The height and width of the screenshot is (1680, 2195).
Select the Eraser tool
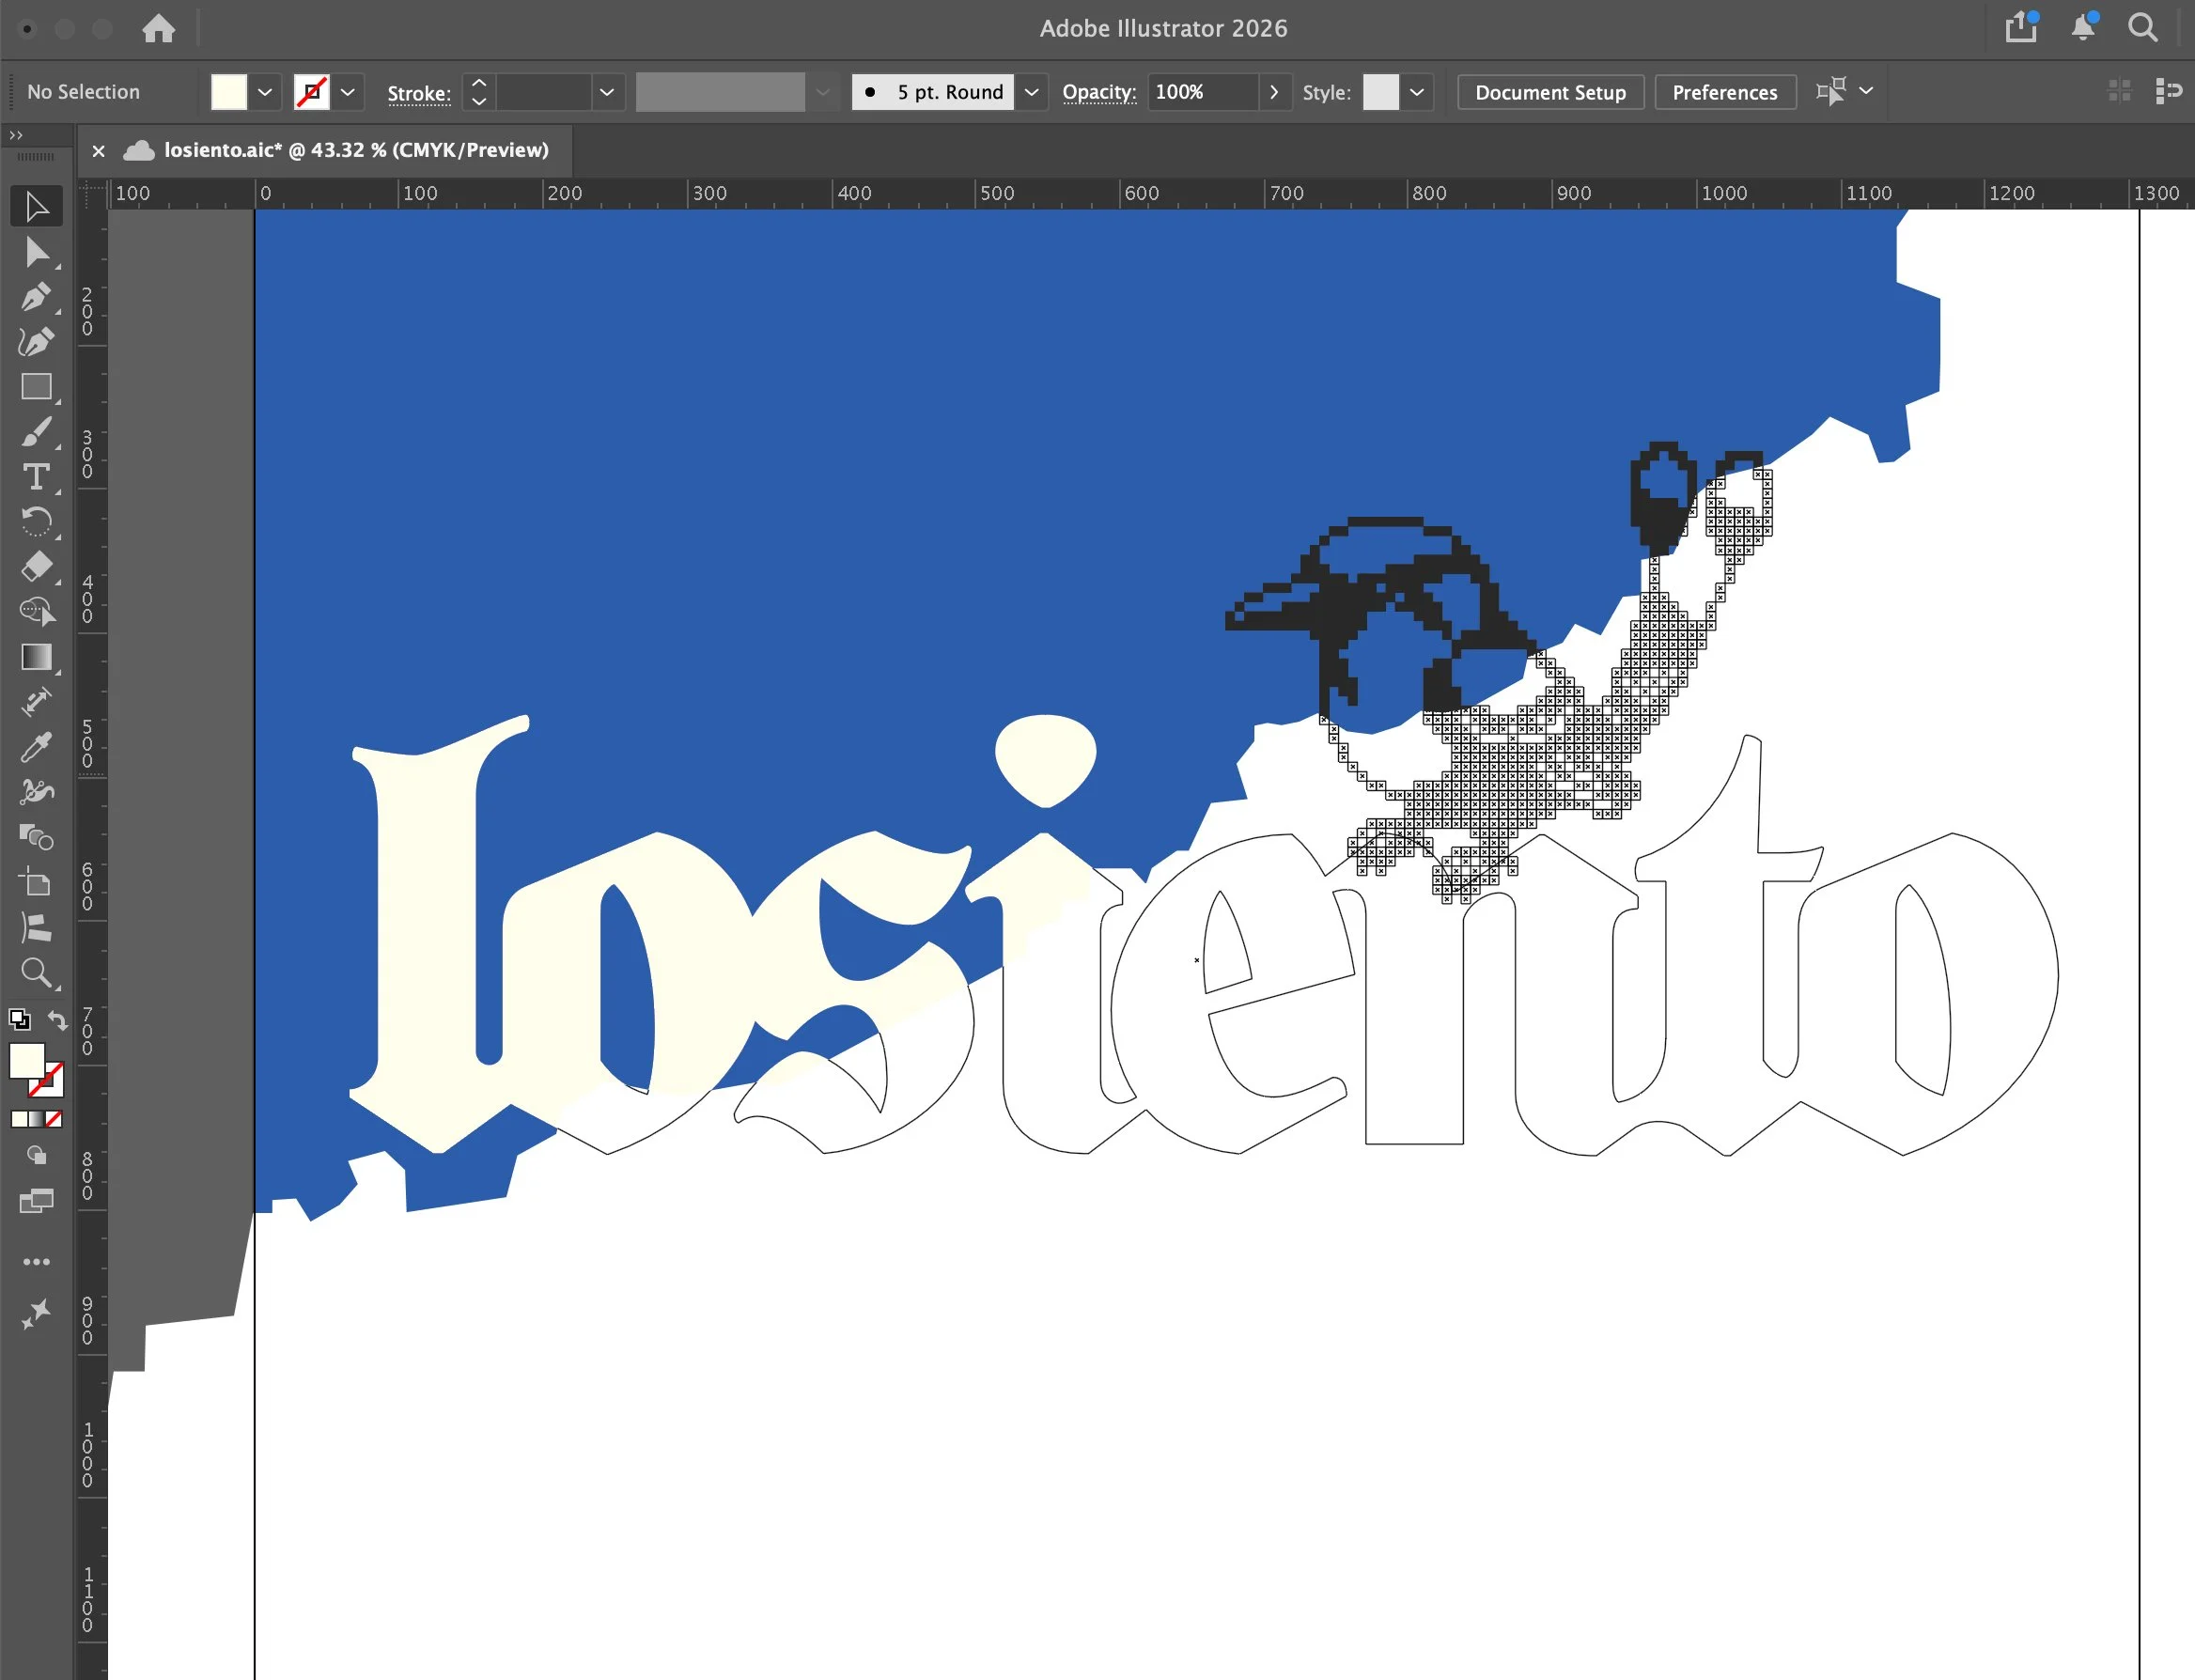tap(36, 567)
